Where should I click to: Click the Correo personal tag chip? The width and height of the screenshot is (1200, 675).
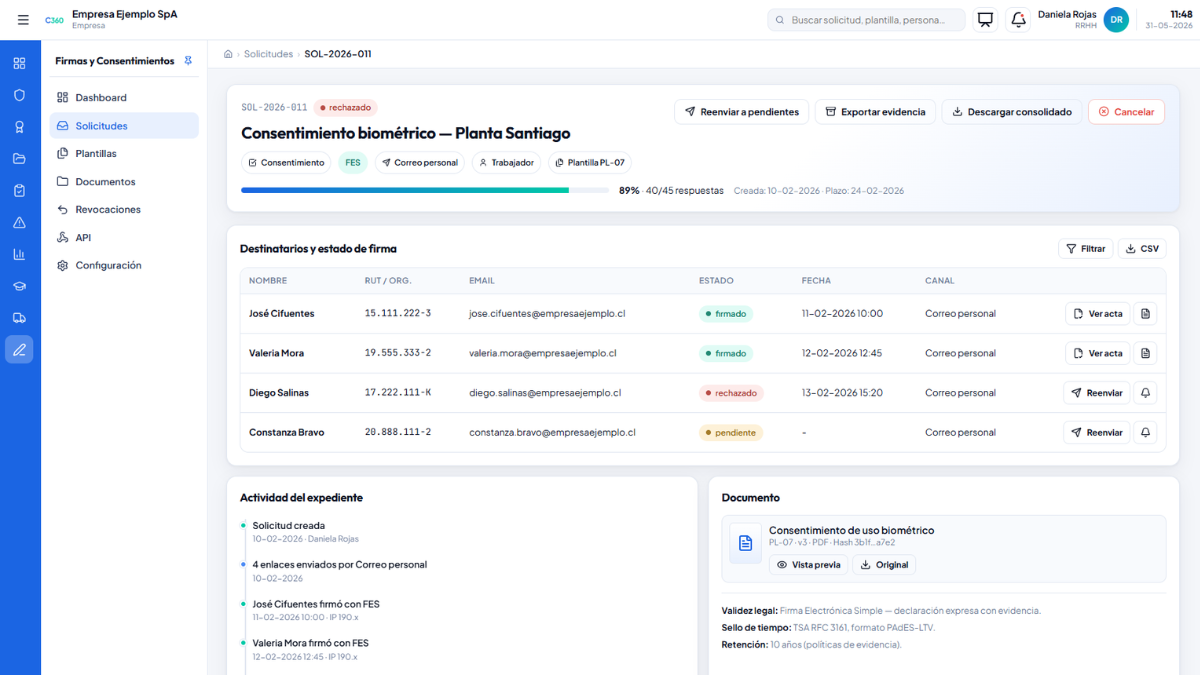click(x=420, y=162)
